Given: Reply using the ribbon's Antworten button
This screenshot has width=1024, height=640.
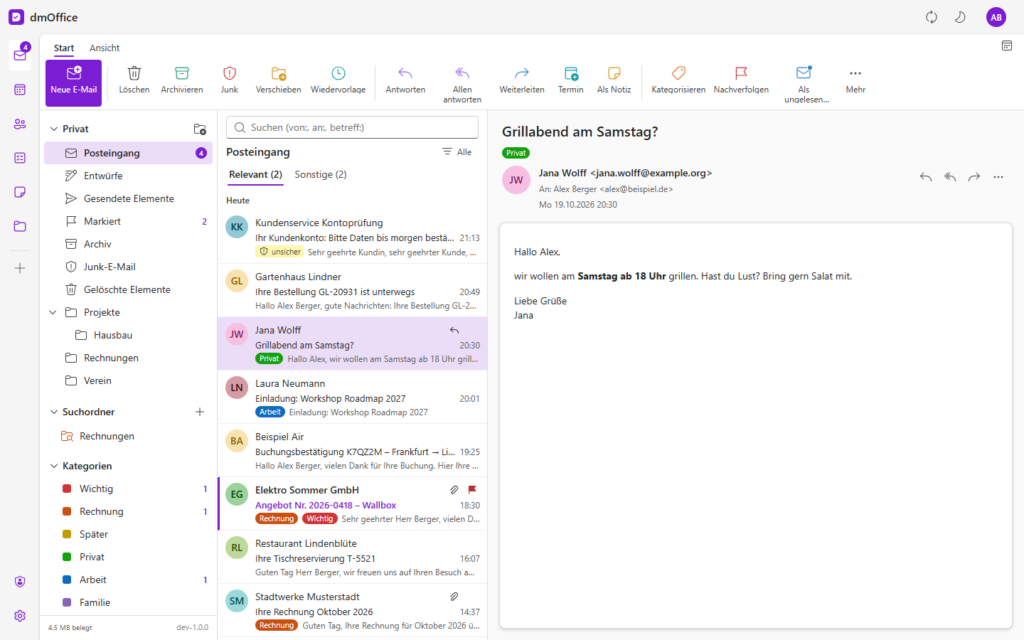Looking at the screenshot, I should pyautogui.click(x=405, y=81).
